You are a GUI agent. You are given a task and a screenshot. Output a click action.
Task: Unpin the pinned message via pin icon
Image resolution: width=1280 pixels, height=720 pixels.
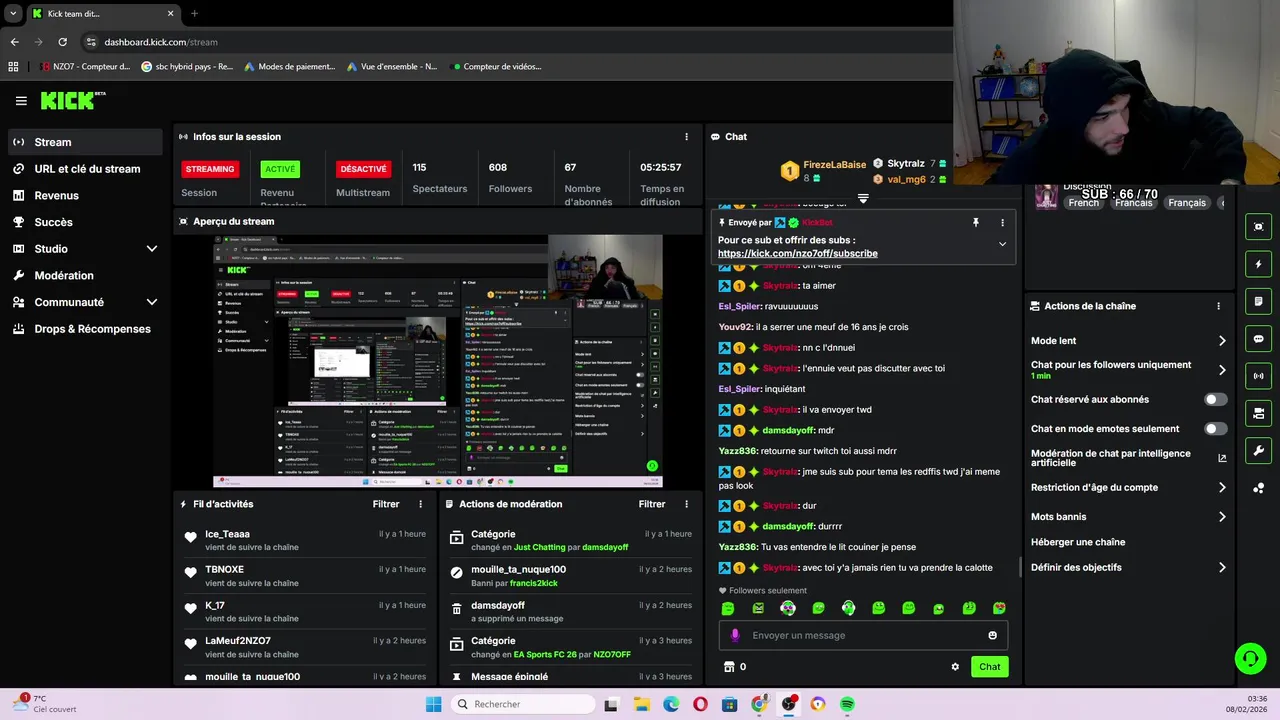point(976,223)
